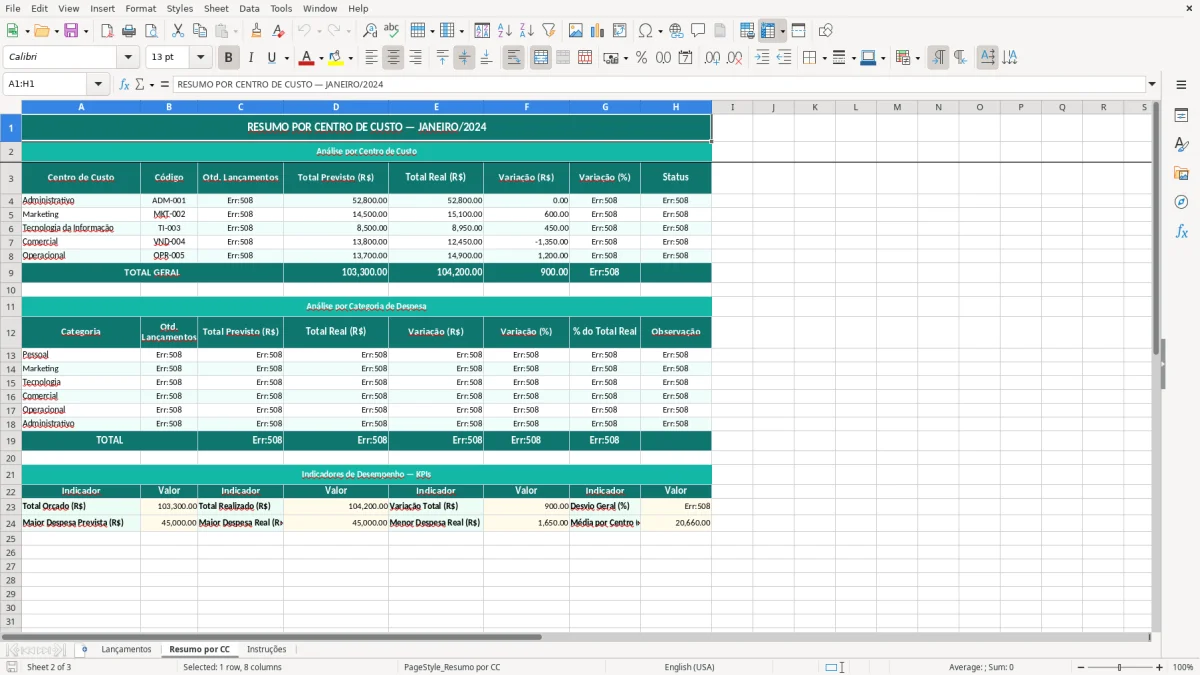Toggle Center Vertically alignment

click(464, 58)
